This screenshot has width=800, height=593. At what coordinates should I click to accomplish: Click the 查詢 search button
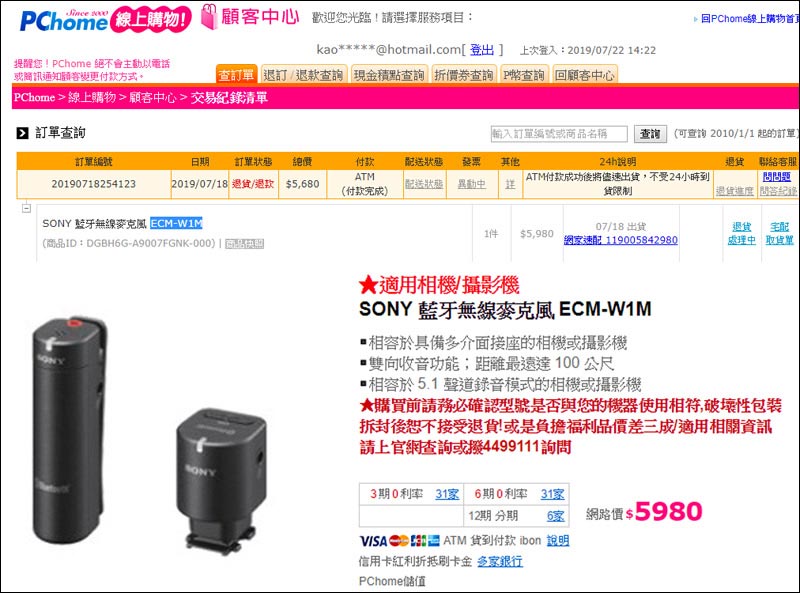point(650,134)
